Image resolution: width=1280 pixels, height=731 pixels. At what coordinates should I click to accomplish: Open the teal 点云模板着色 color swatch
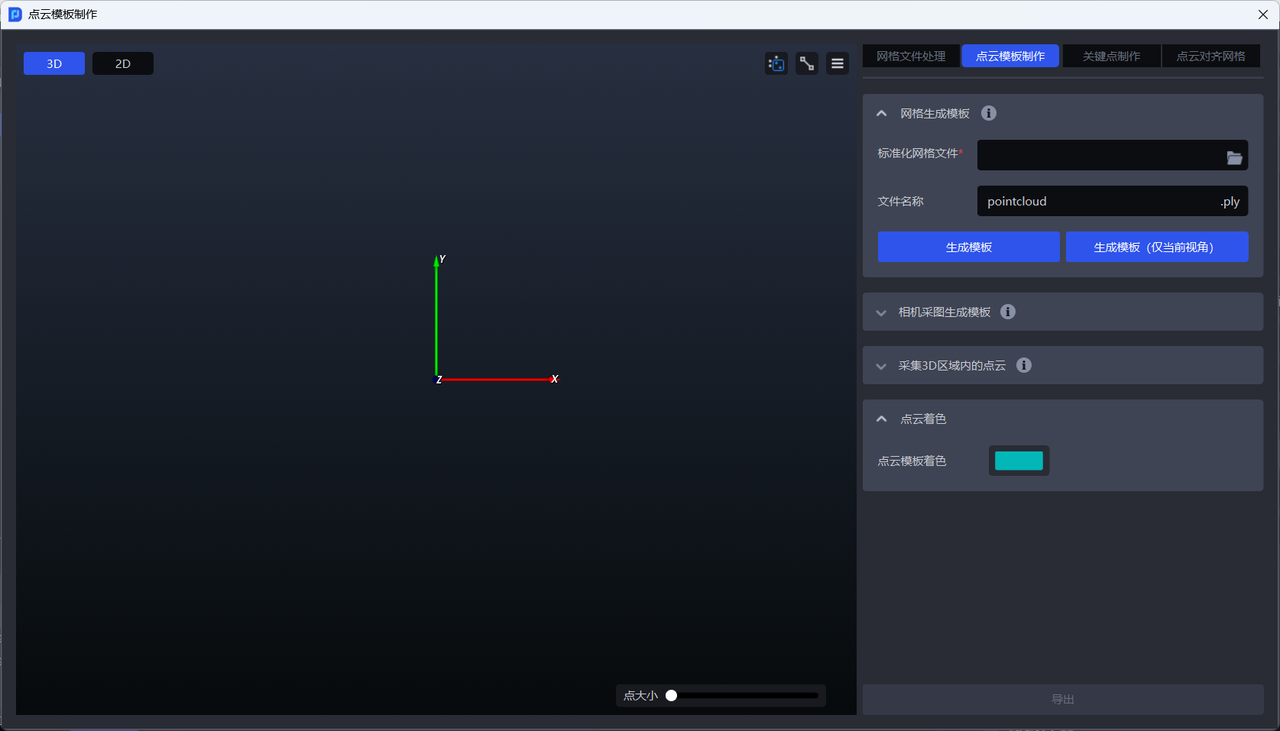coord(1019,461)
